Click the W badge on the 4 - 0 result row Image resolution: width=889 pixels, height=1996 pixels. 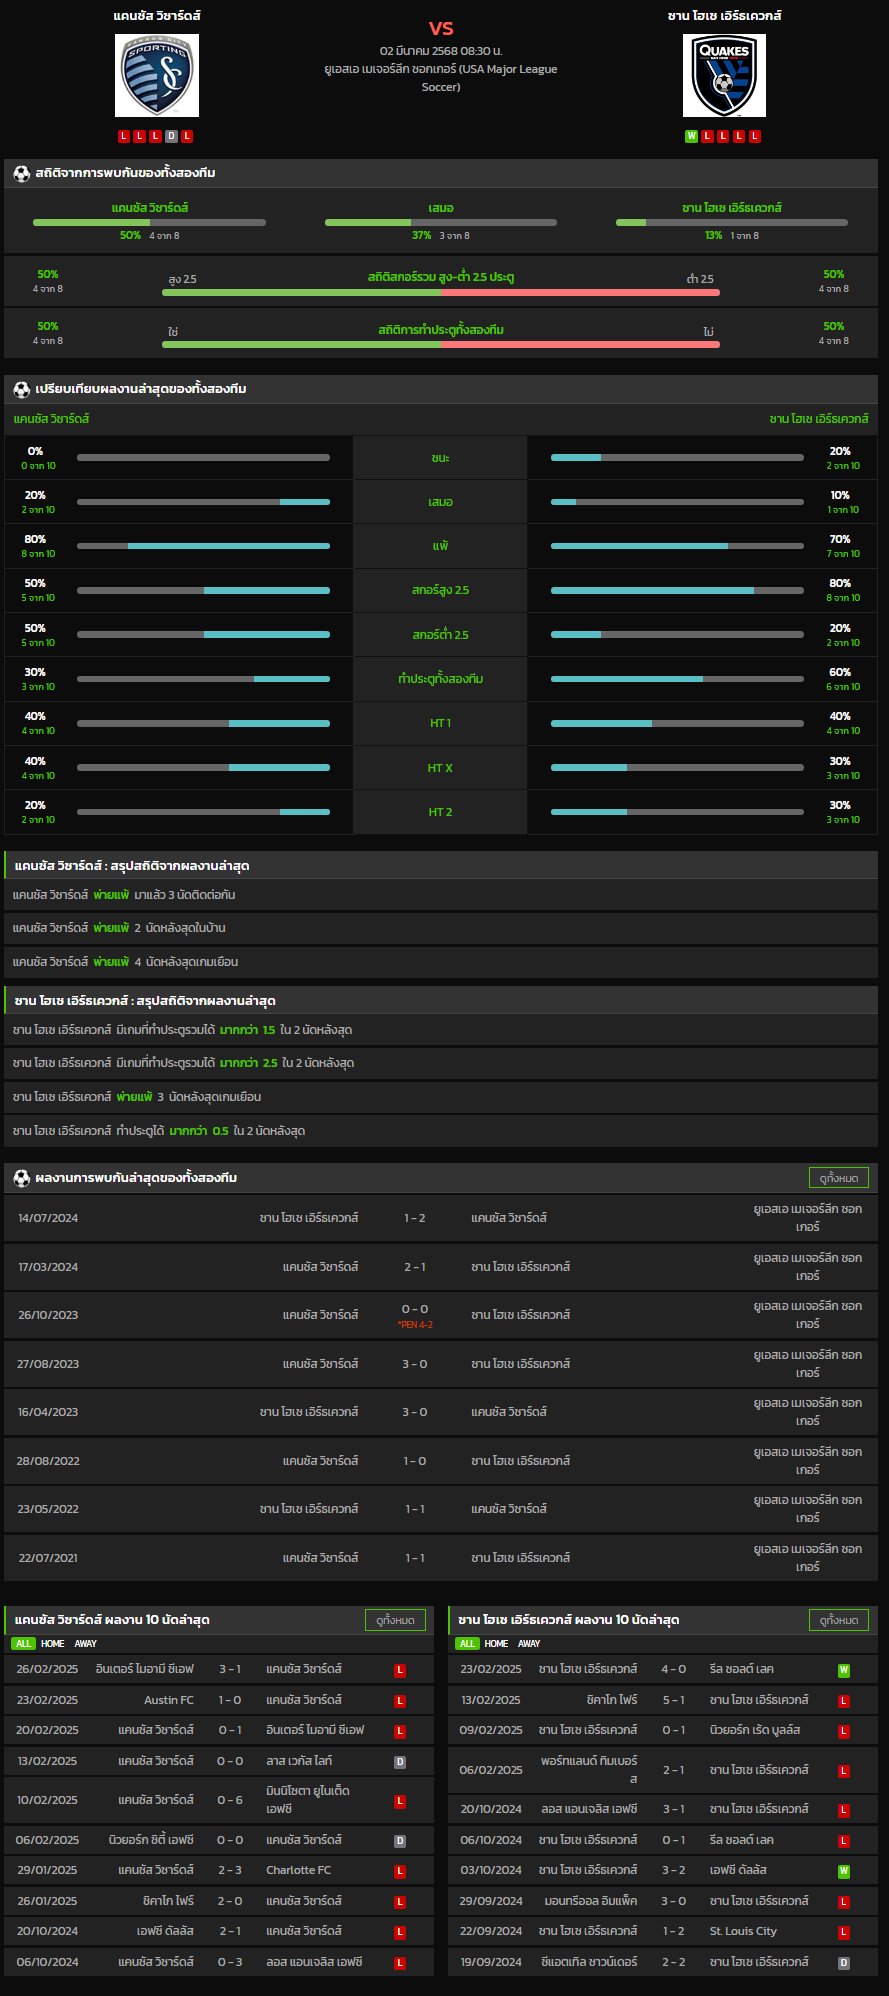(844, 1670)
